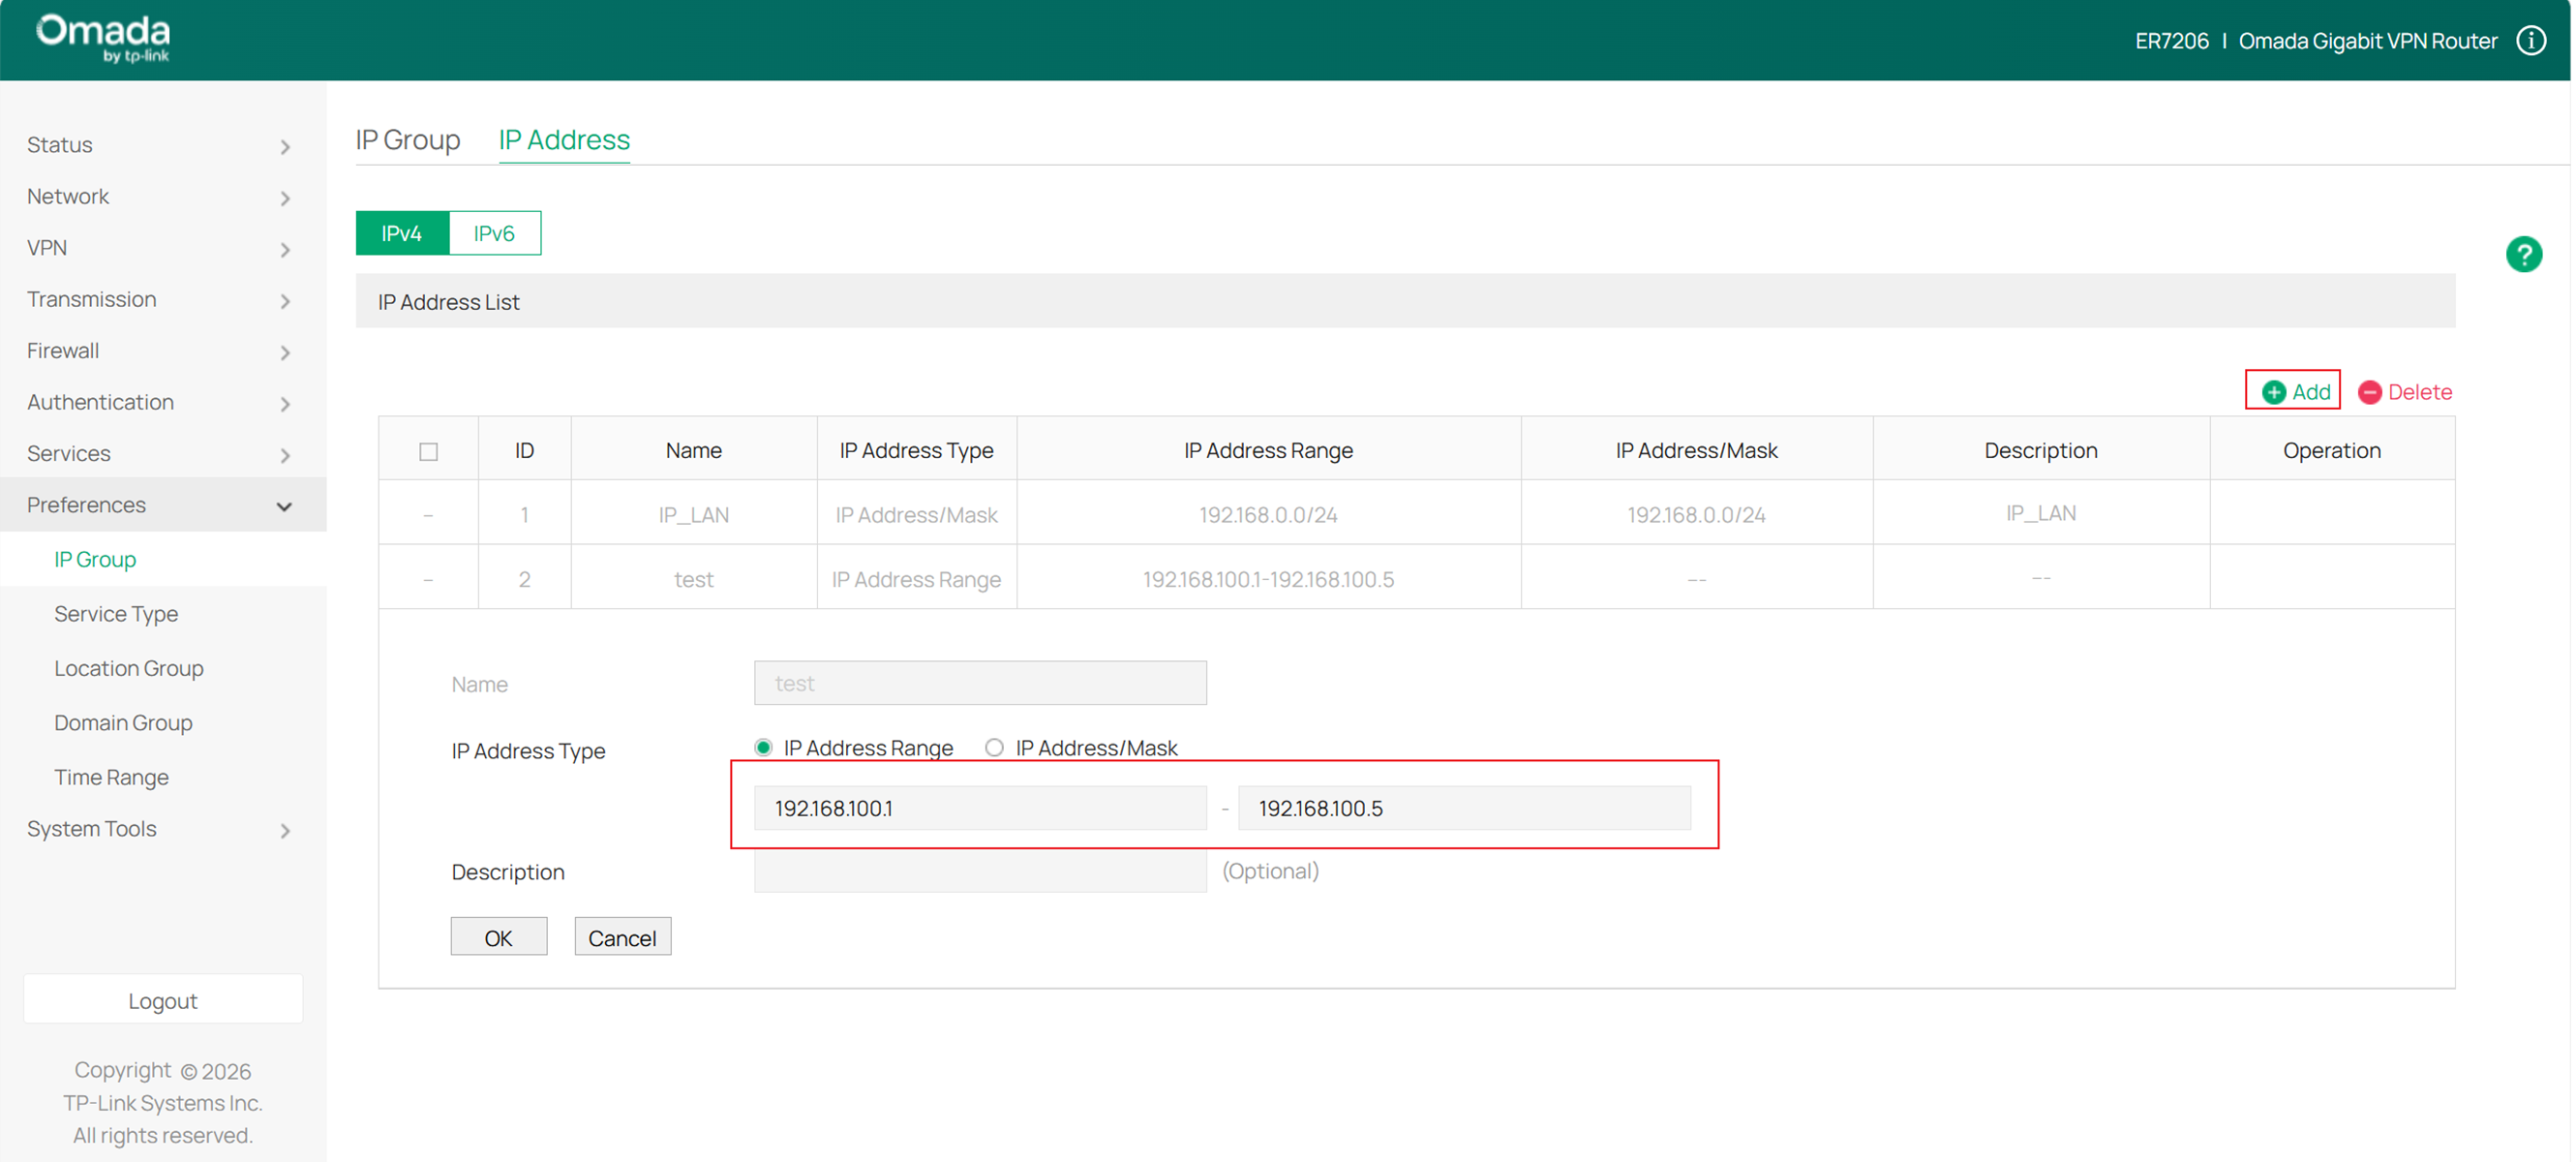Open Service Type in sidebar
This screenshot has height=1162, width=2576.
point(116,613)
